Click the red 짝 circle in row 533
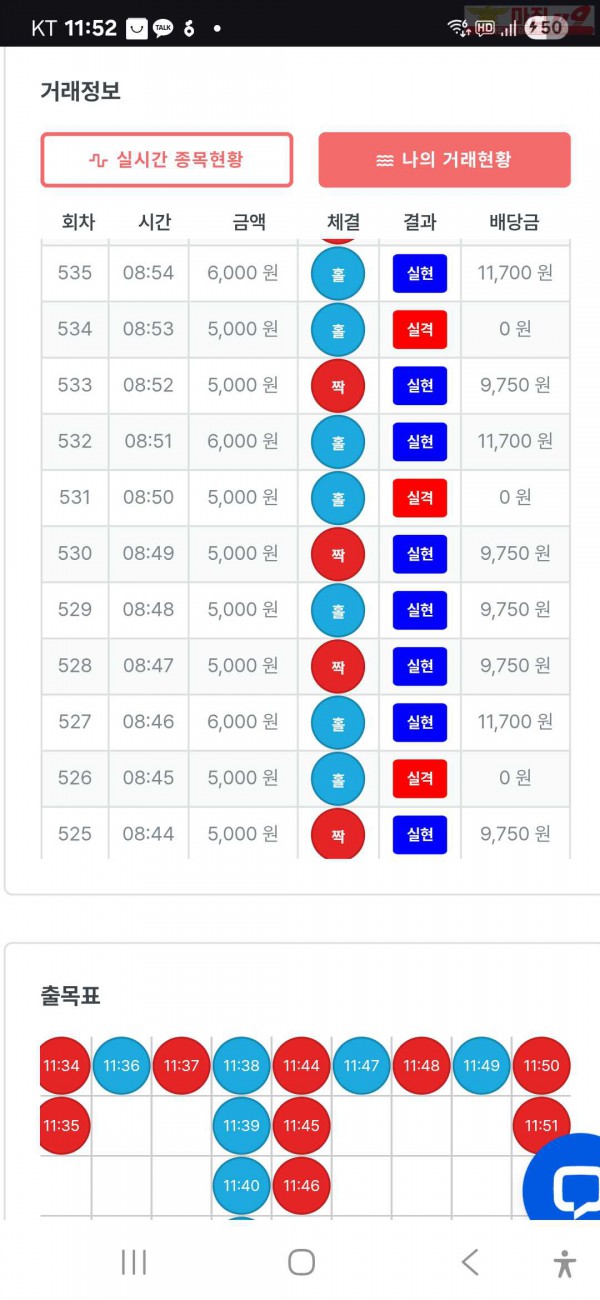 (338, 385)
